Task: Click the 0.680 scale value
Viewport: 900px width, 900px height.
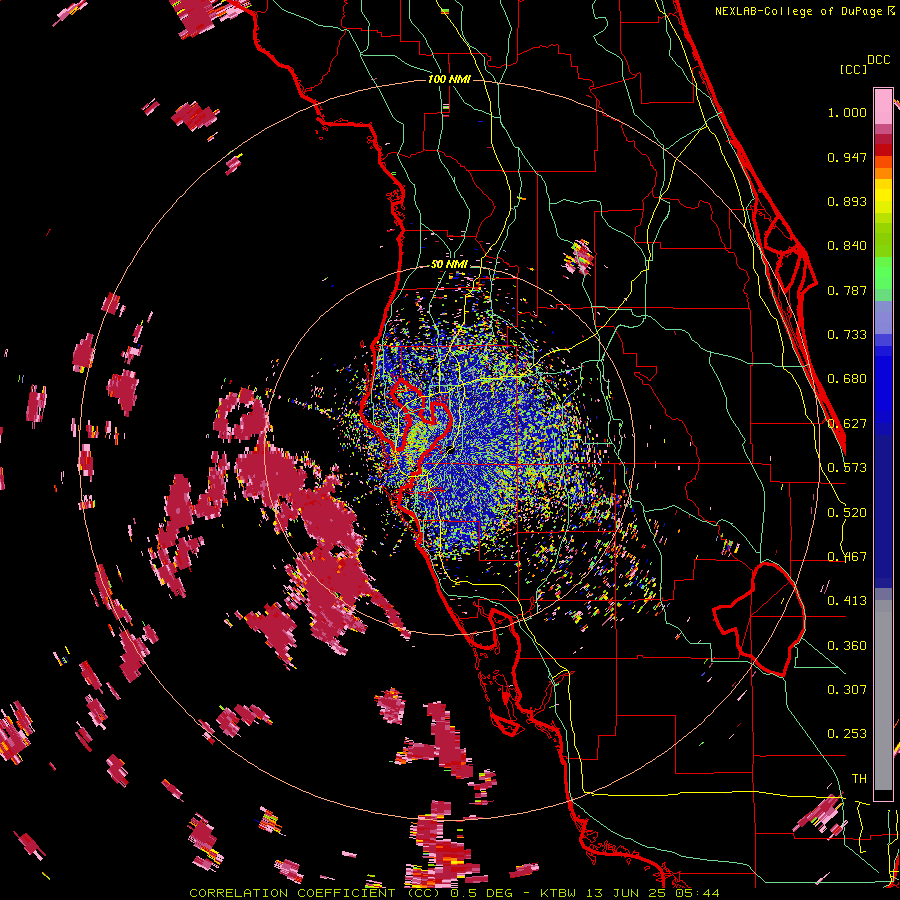Action: tap(847, 379)
